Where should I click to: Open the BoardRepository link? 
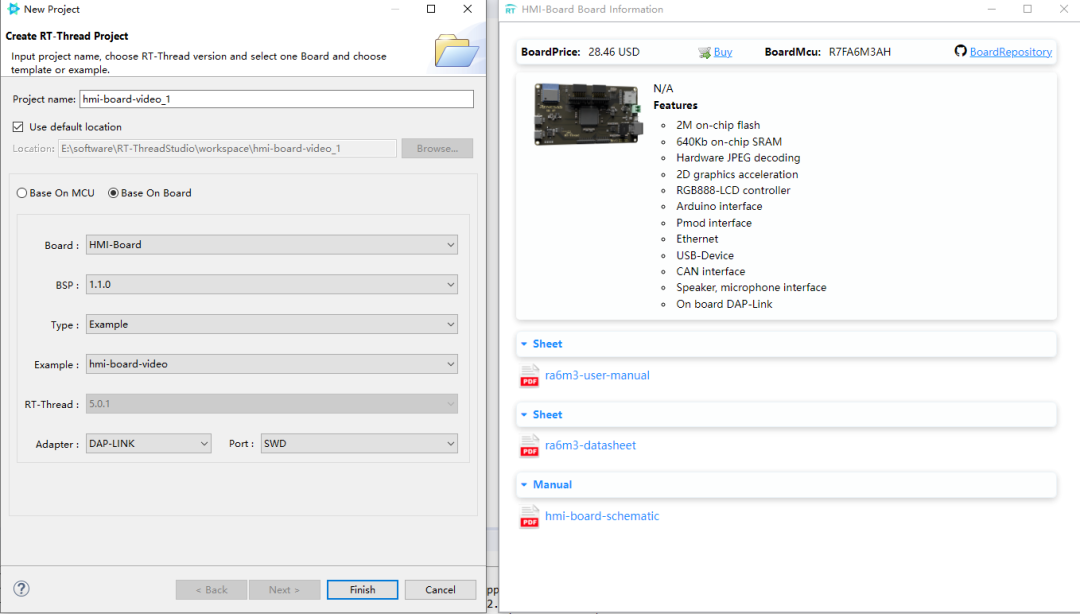1010,52
